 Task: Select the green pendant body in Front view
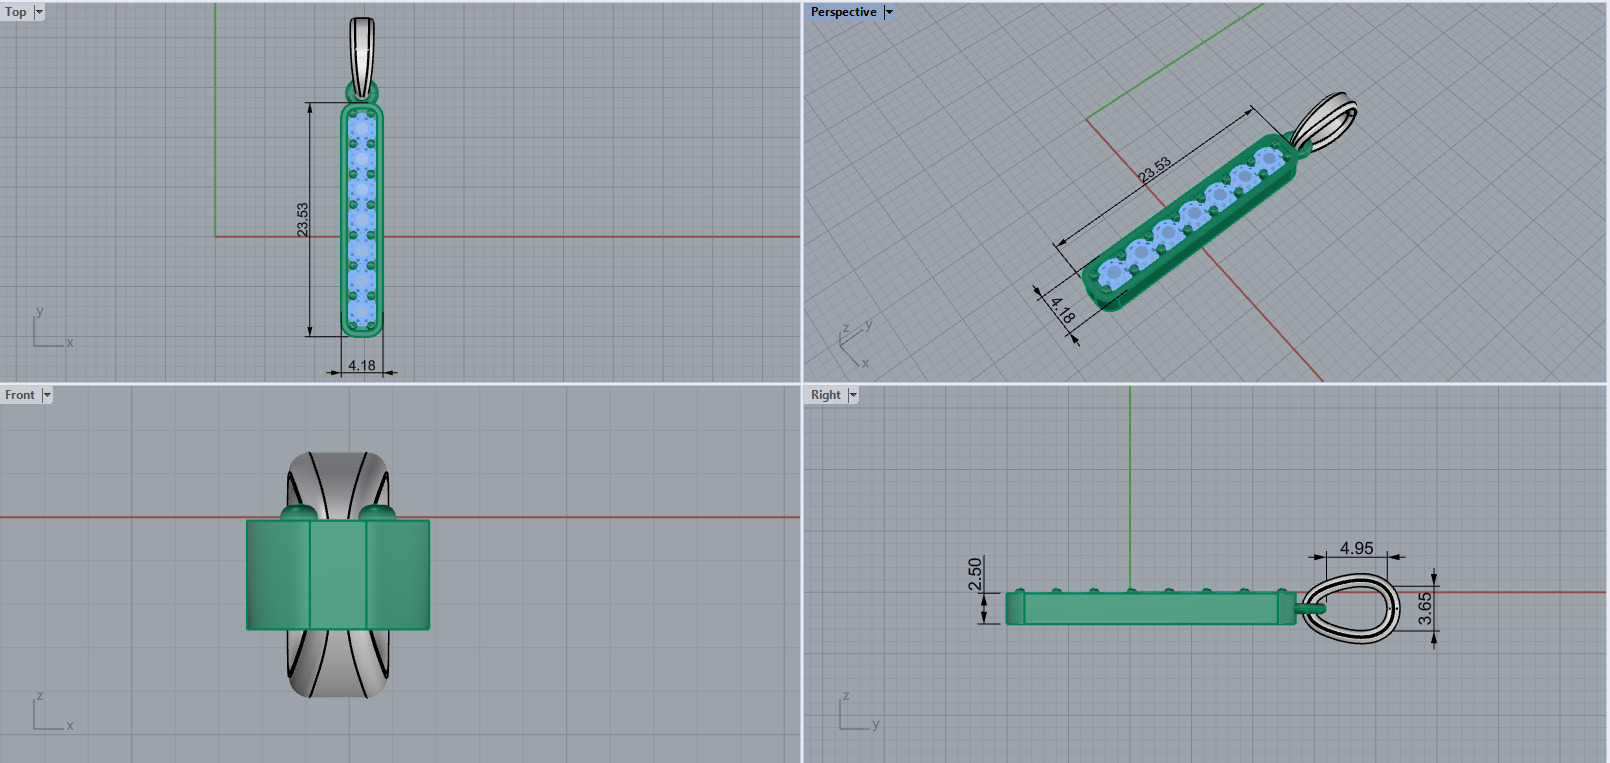[338, 574]
